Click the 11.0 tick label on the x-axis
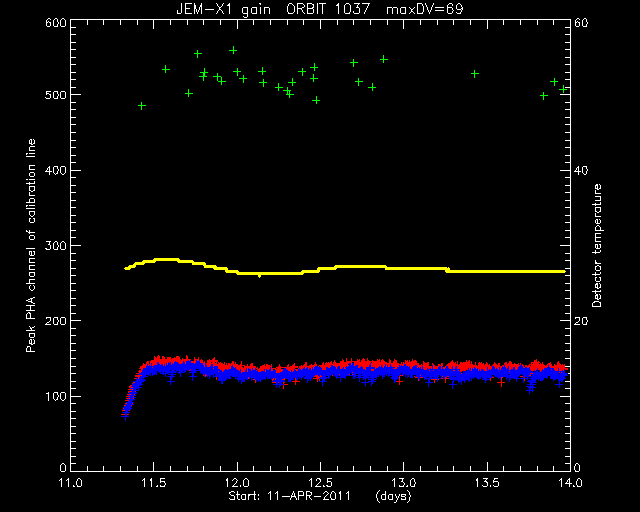Viewport: 640px width, 512px height. pyautogui.click(x=71, y=483)
